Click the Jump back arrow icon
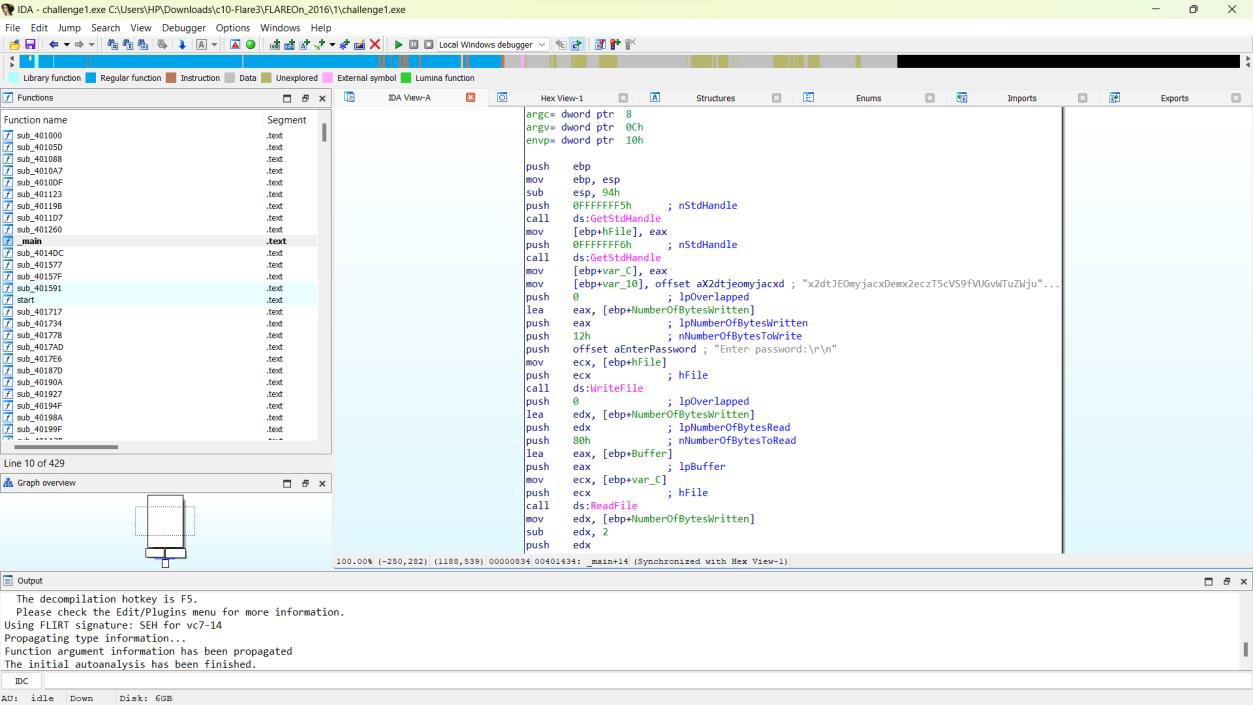Image resolution: width=1253 pixels, height=705 pixels. 54,45
